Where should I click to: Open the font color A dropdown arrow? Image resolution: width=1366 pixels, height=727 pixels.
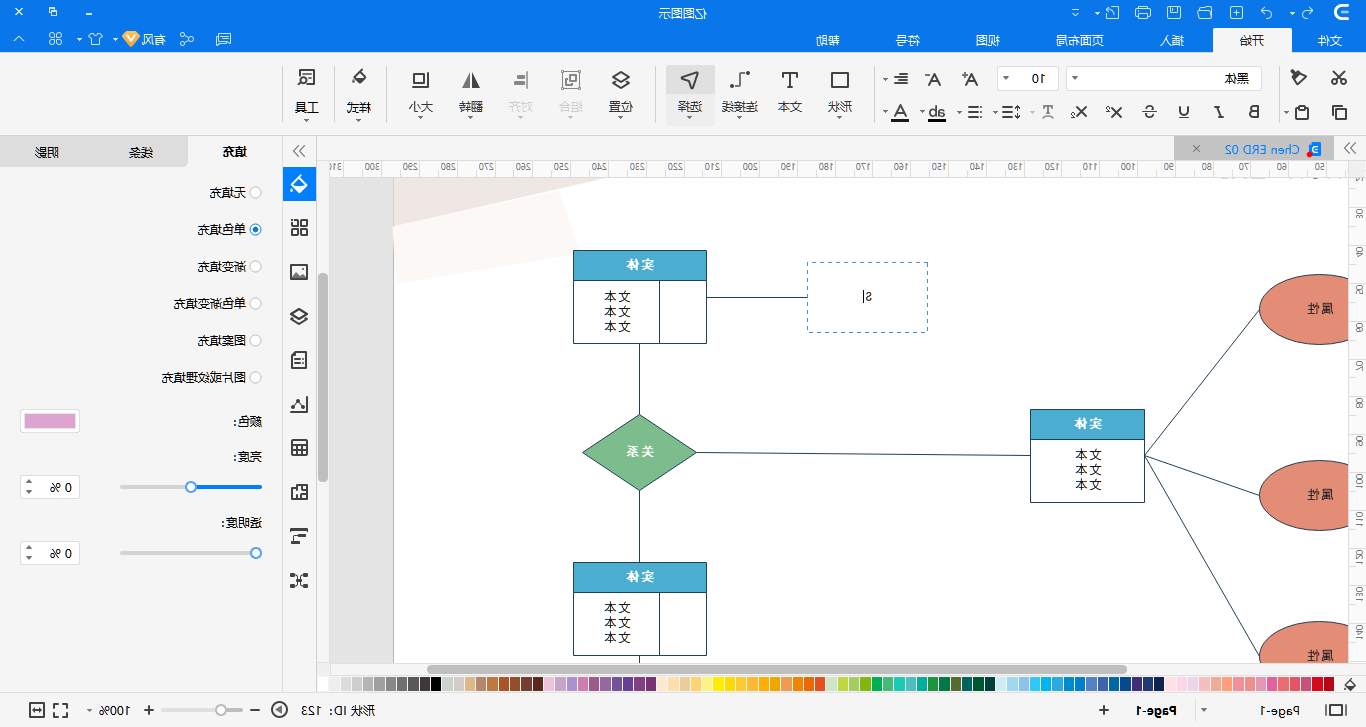pyautogui.click(x=885, y=112)
